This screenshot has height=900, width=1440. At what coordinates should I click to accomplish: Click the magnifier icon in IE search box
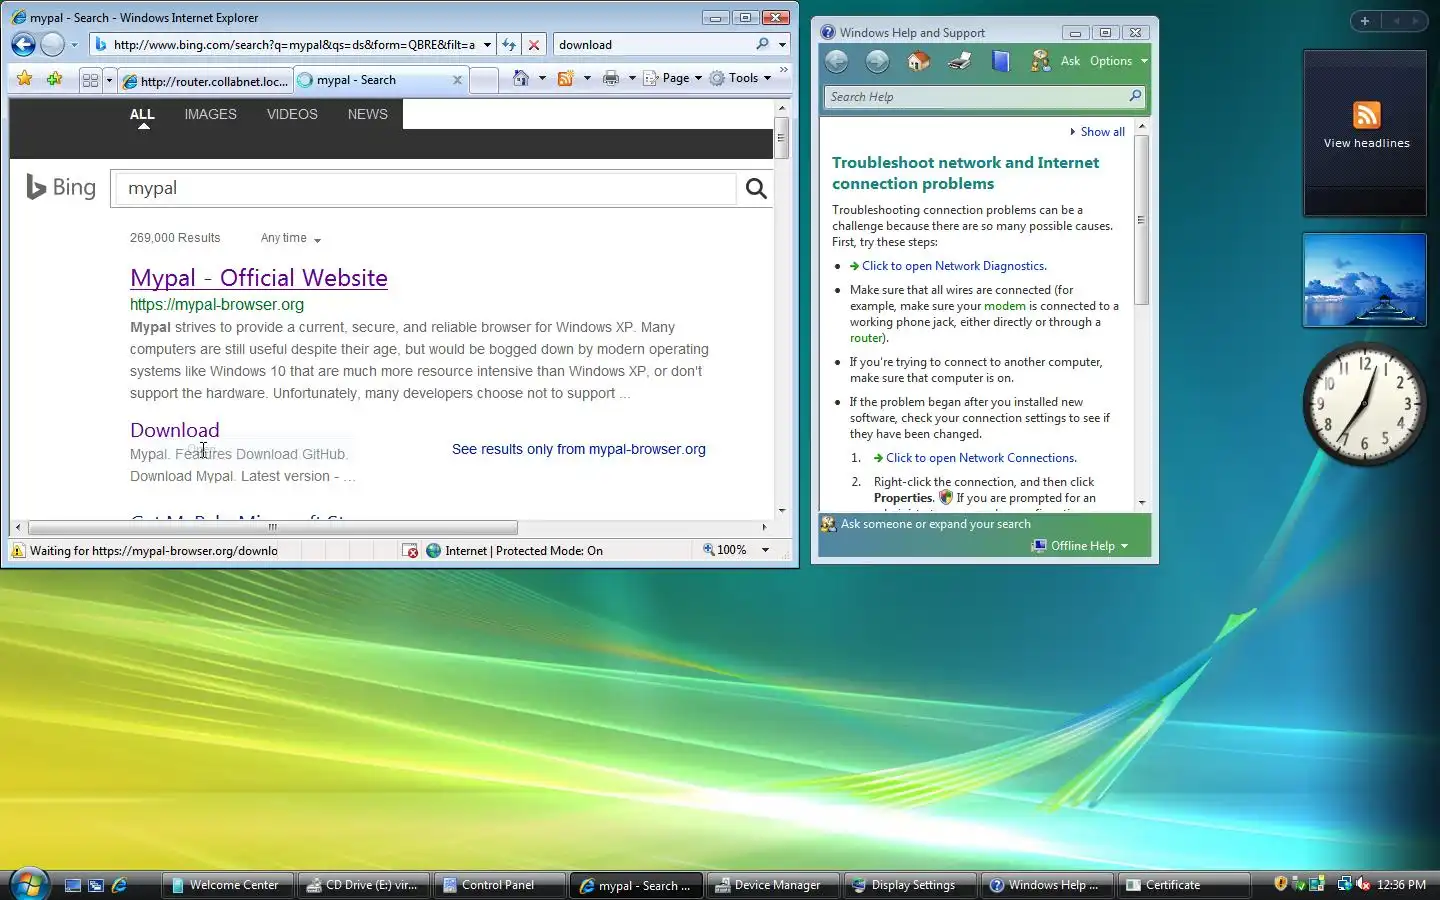tap(763, 44)
